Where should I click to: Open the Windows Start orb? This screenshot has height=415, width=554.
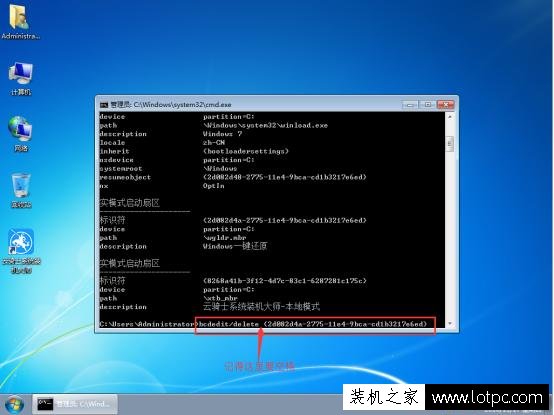14,405
